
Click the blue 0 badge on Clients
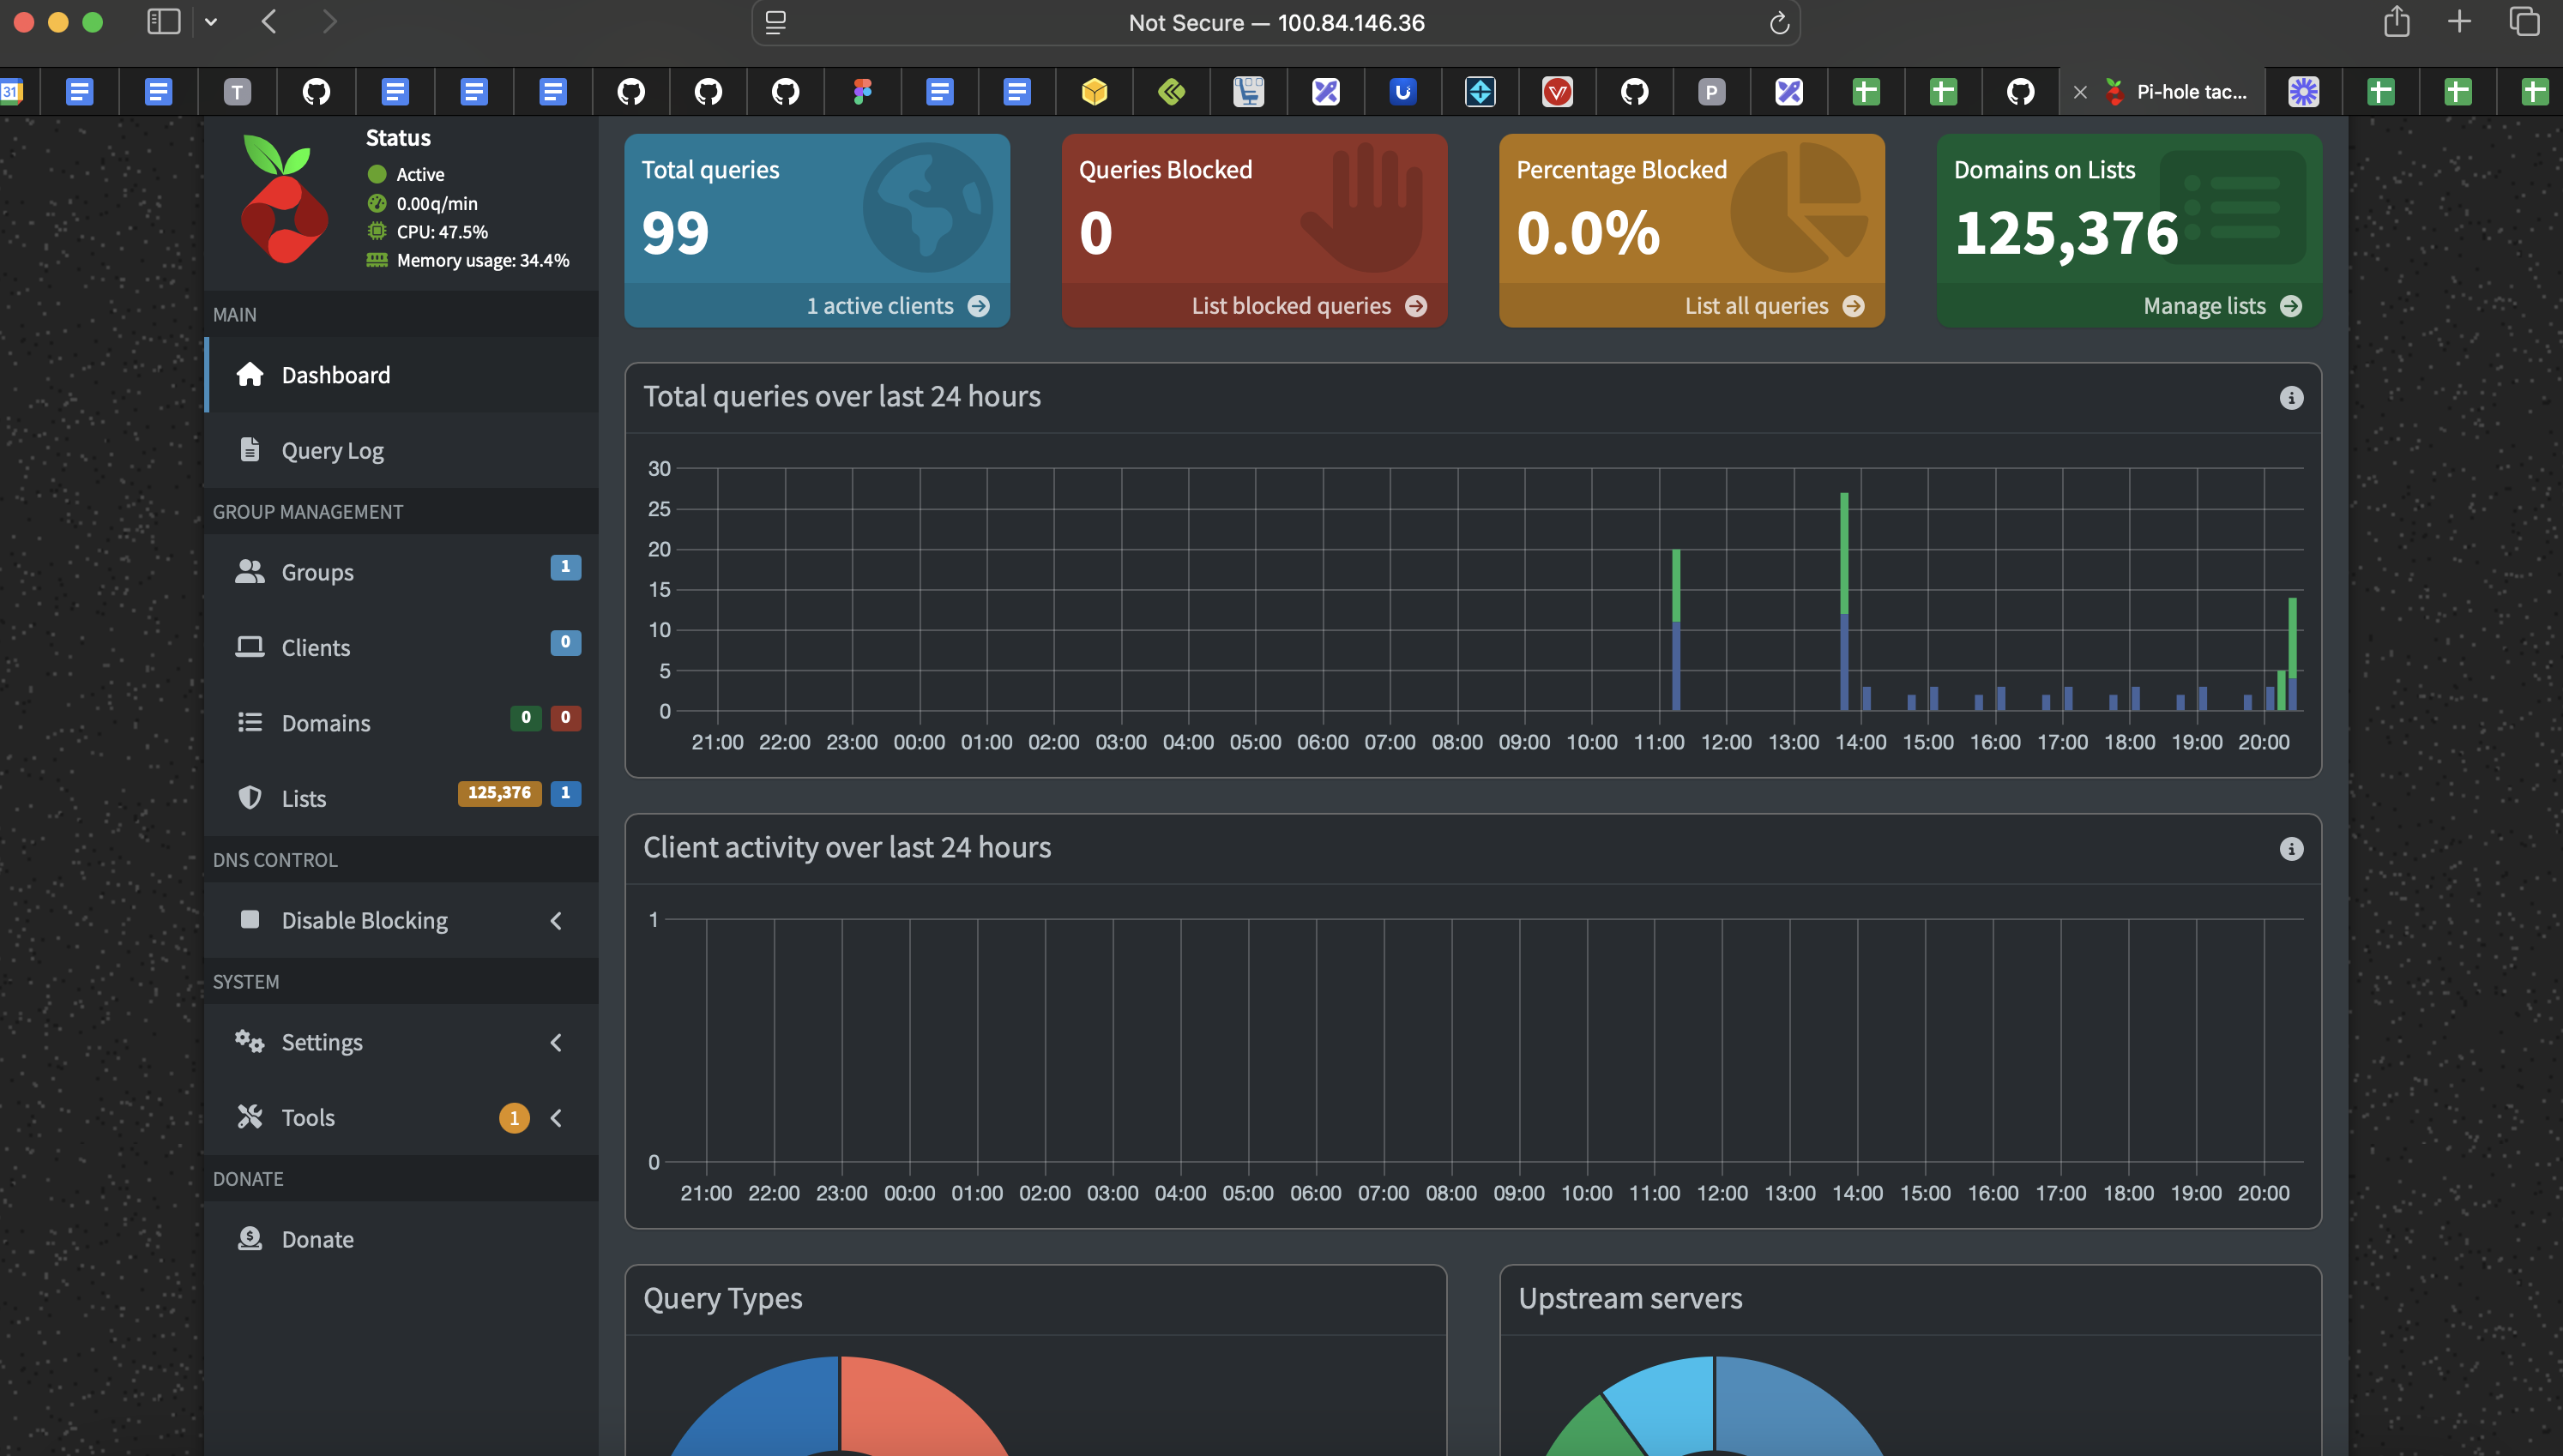[565, 642]
